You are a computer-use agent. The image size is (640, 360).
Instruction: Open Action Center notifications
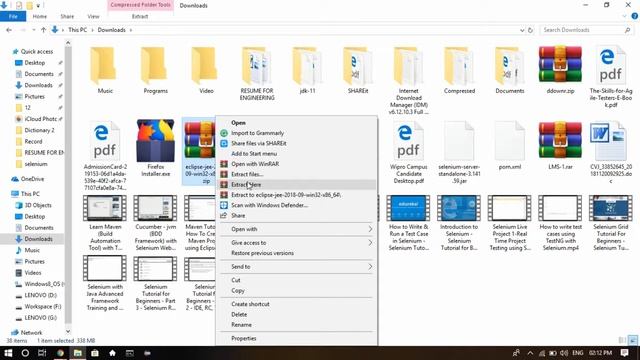(x=624, y=353)
